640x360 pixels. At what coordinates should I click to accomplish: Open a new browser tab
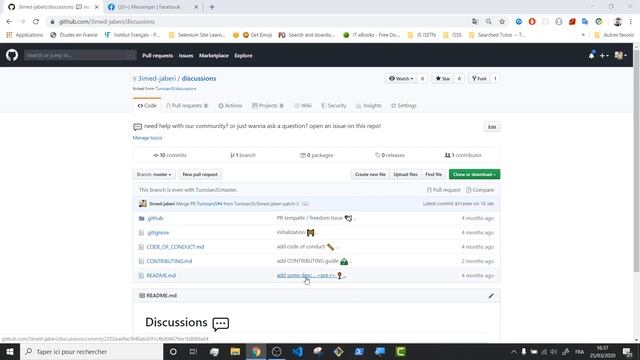pyautogui.click(x=212, y=7)
